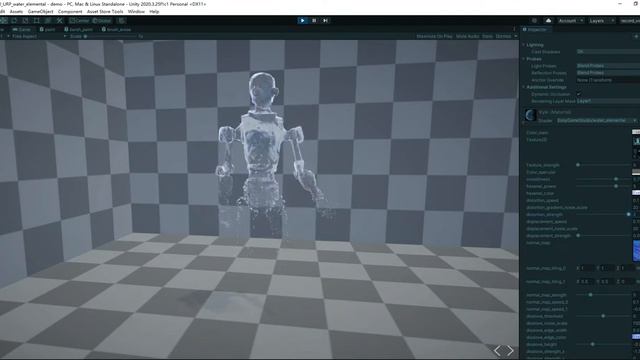Switch to the paint tab
Screen dimensions: 640x360
pyautogui.click(x=48, y=29)
